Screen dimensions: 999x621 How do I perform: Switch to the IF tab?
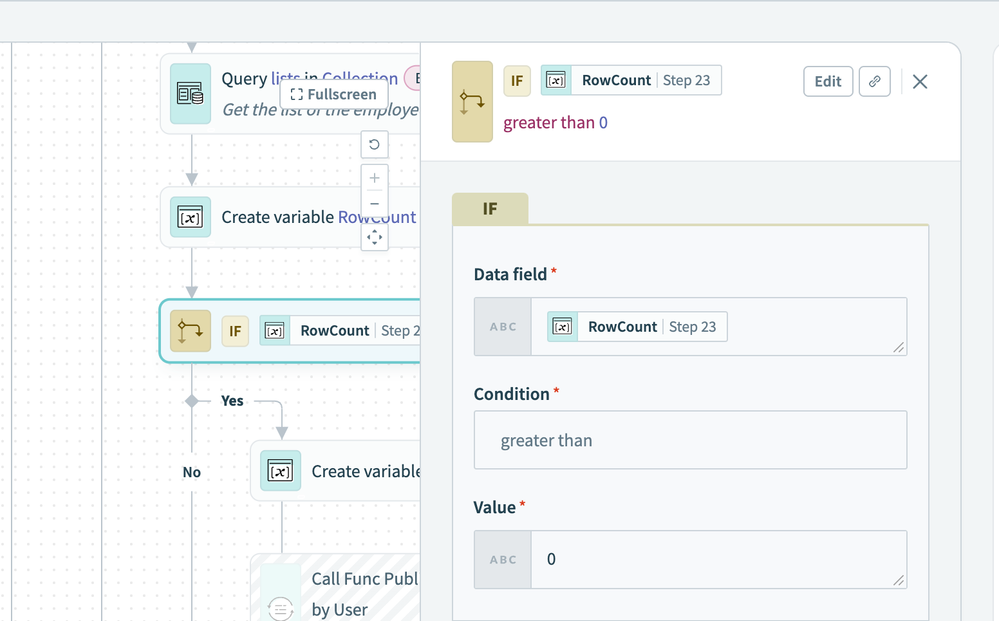(490, 209)
